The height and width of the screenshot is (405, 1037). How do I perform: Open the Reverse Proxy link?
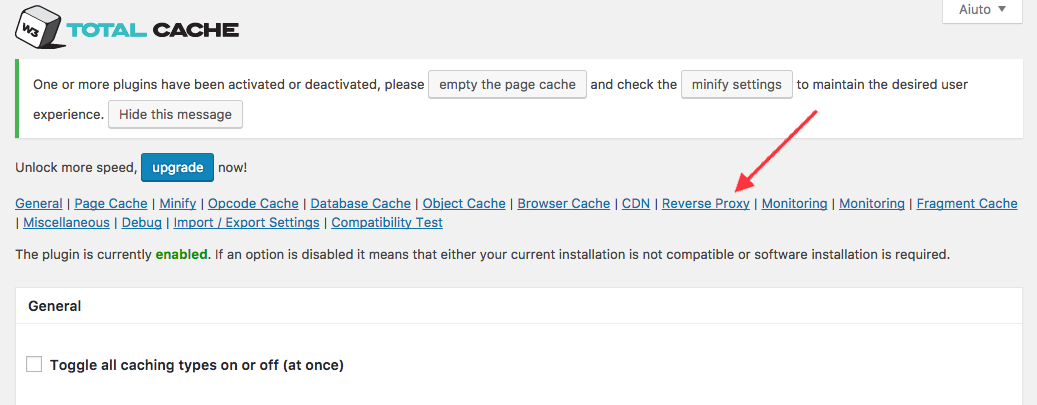(706, 204)
